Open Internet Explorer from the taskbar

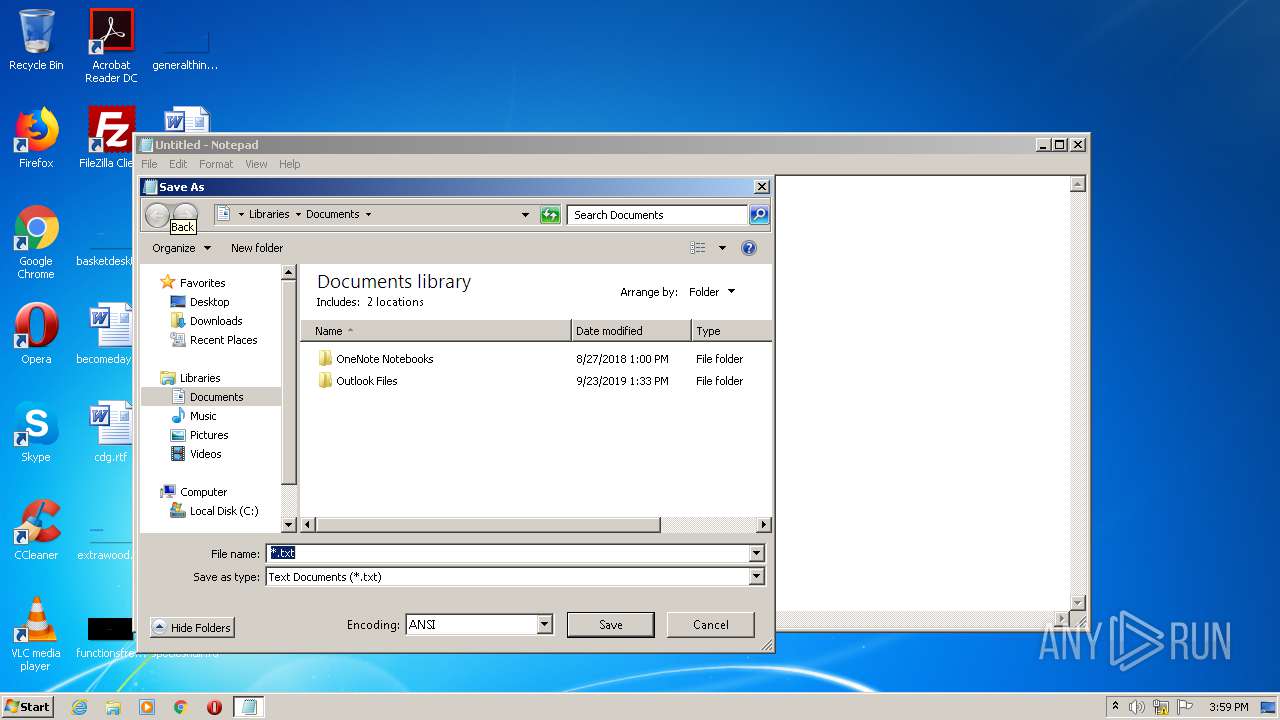click(79, 707)
